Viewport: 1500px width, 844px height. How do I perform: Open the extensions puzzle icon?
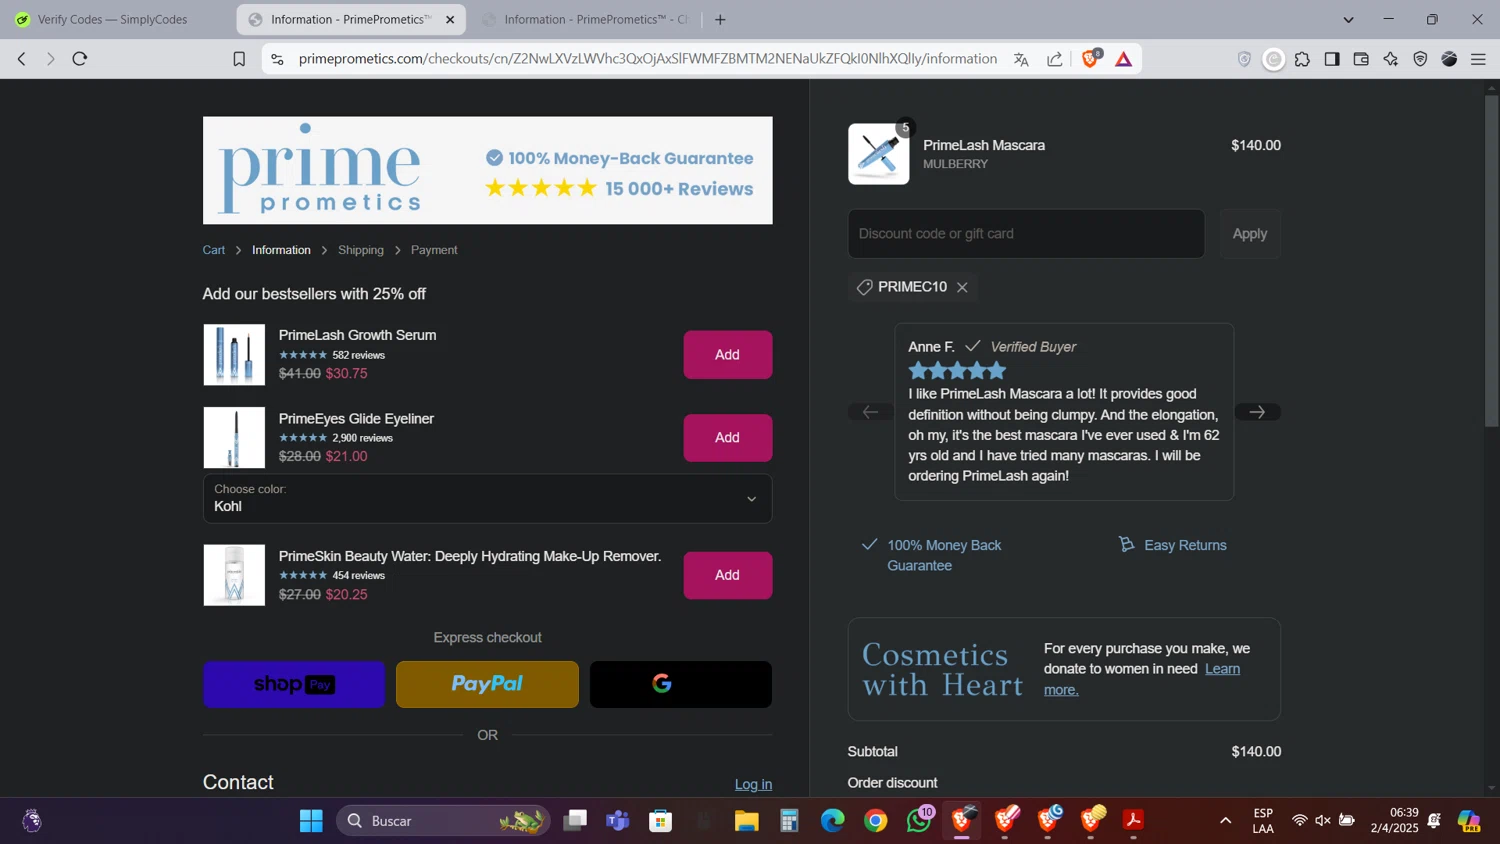click(1302, 59)
